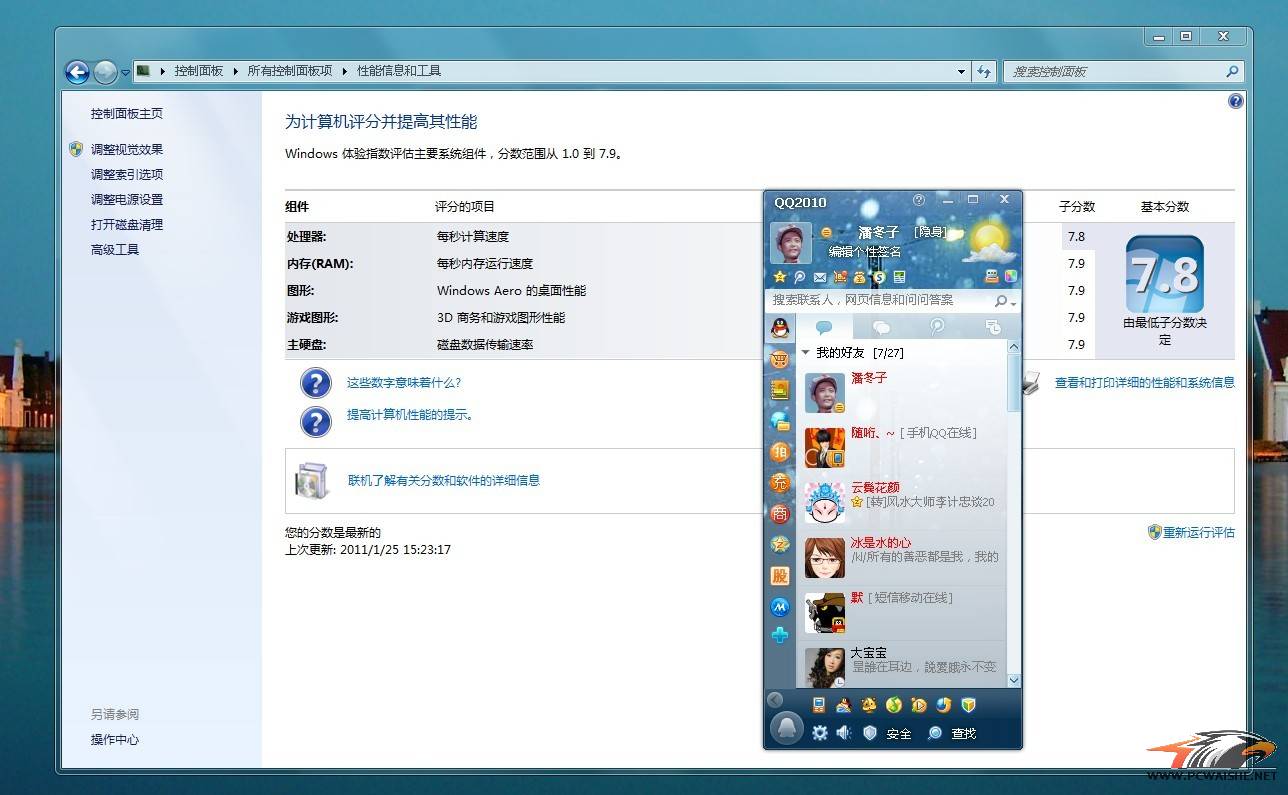The height and width of the screenshot is (795, 1288).
Task: Open Tencent Weibo icon below the signature
Action: [x=799, y=277]
